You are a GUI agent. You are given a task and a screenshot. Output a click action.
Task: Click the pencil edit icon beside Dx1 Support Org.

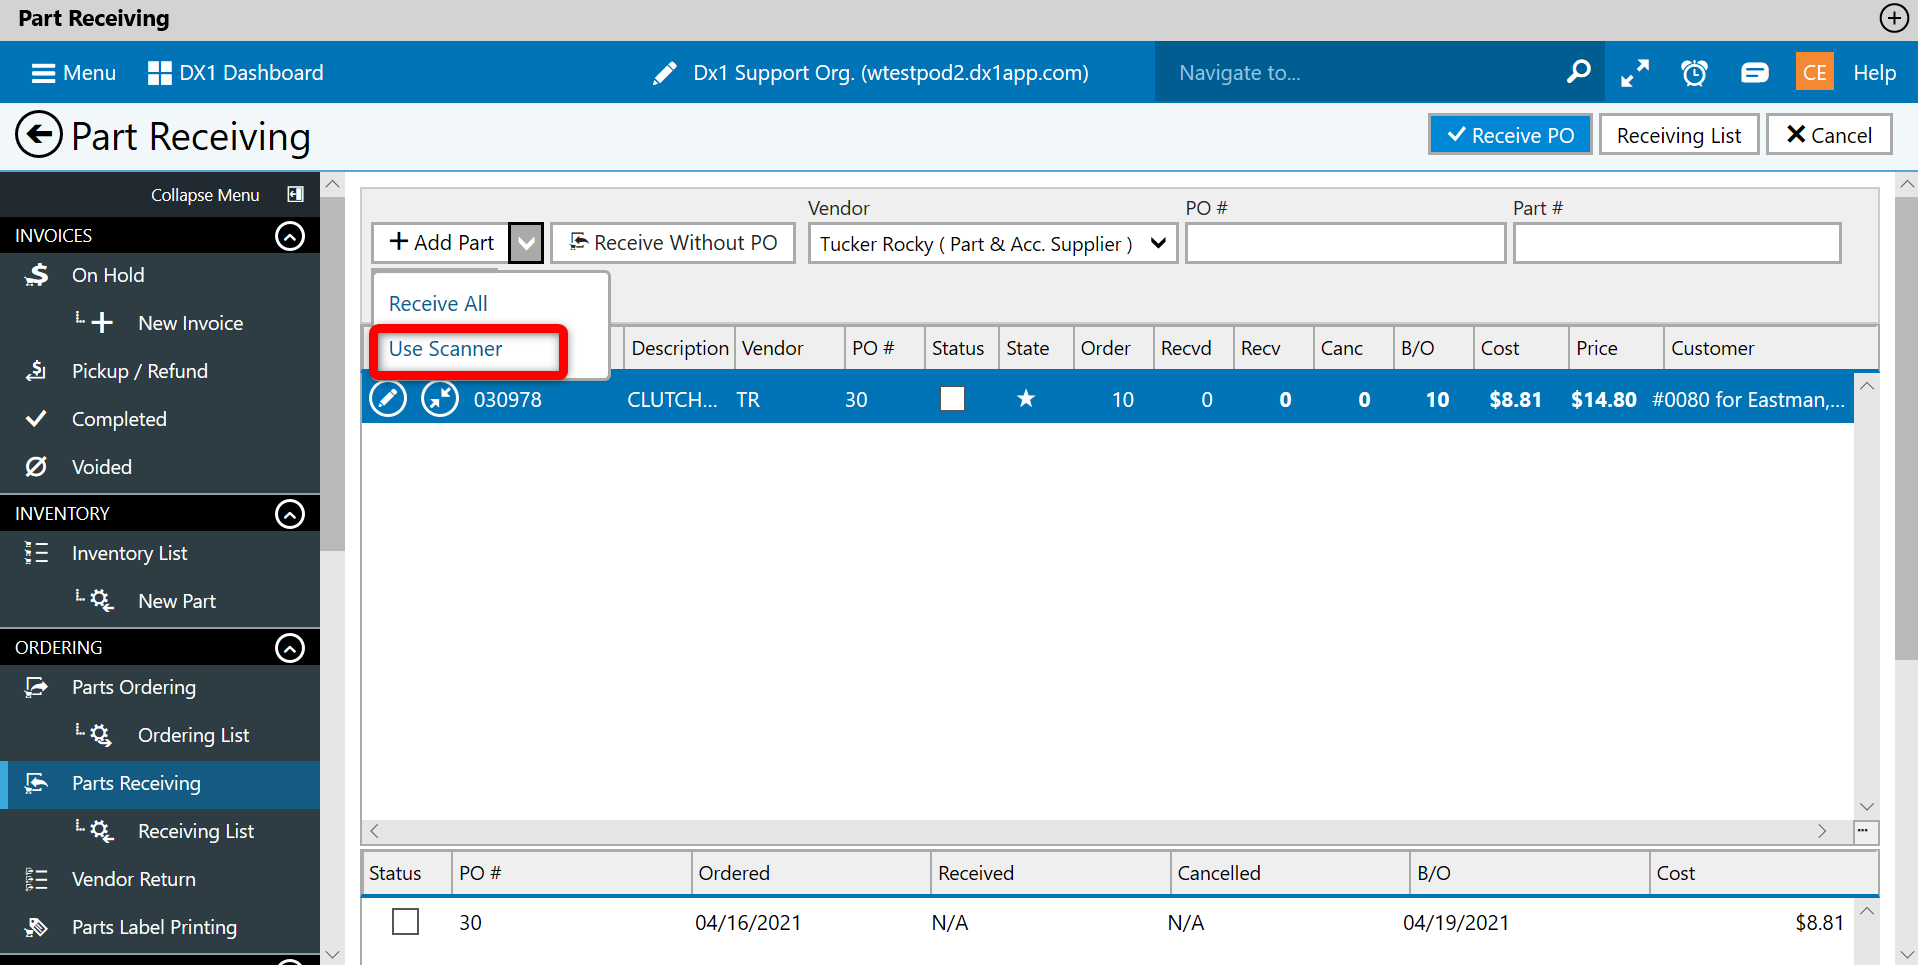pos(664,73)
